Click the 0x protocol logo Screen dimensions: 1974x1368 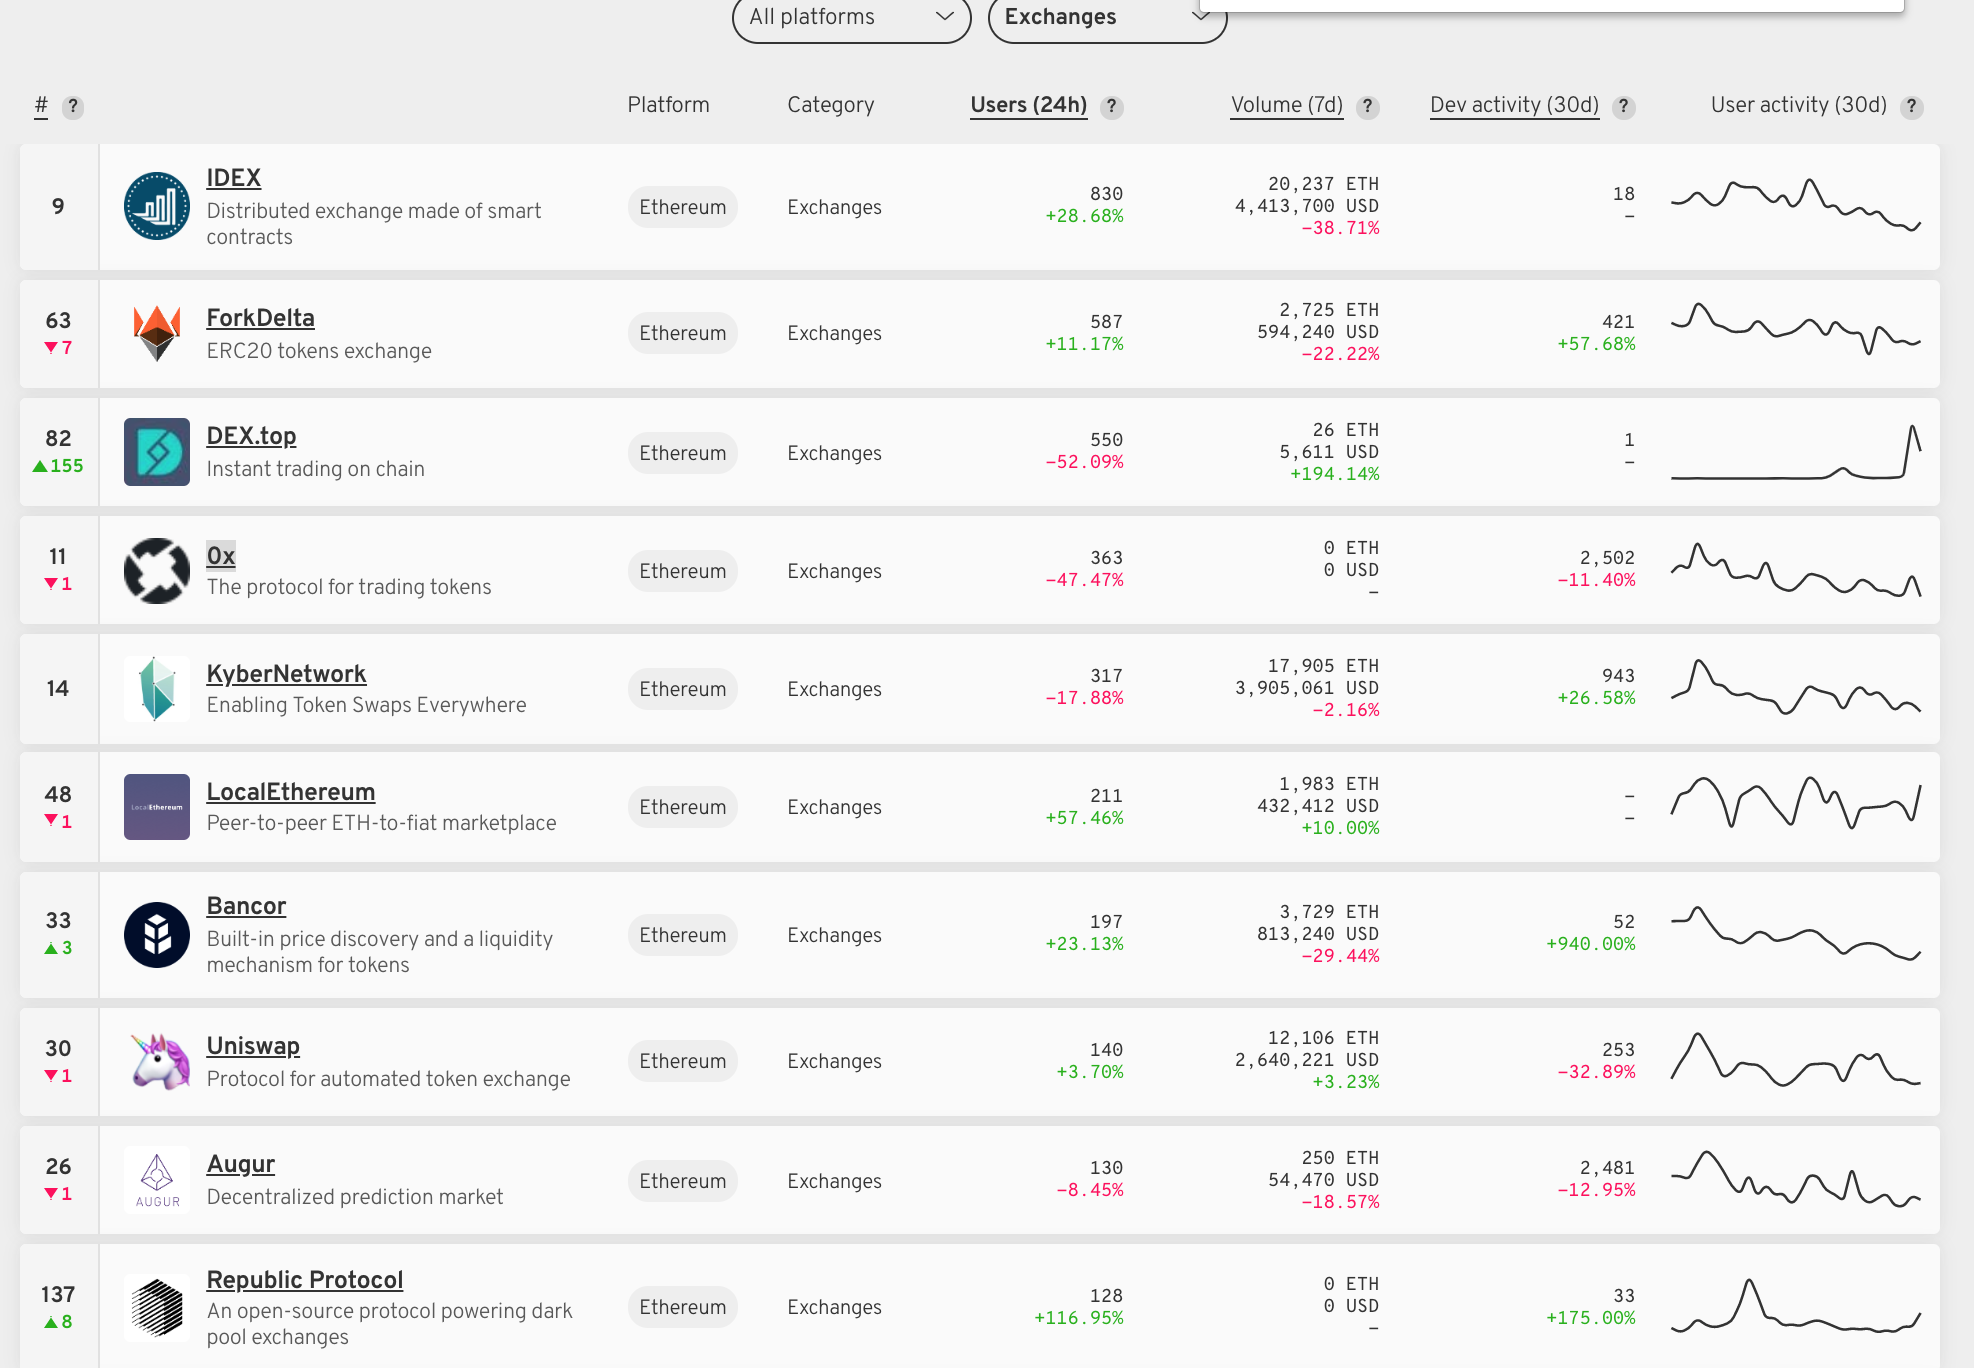pos(157,571)
